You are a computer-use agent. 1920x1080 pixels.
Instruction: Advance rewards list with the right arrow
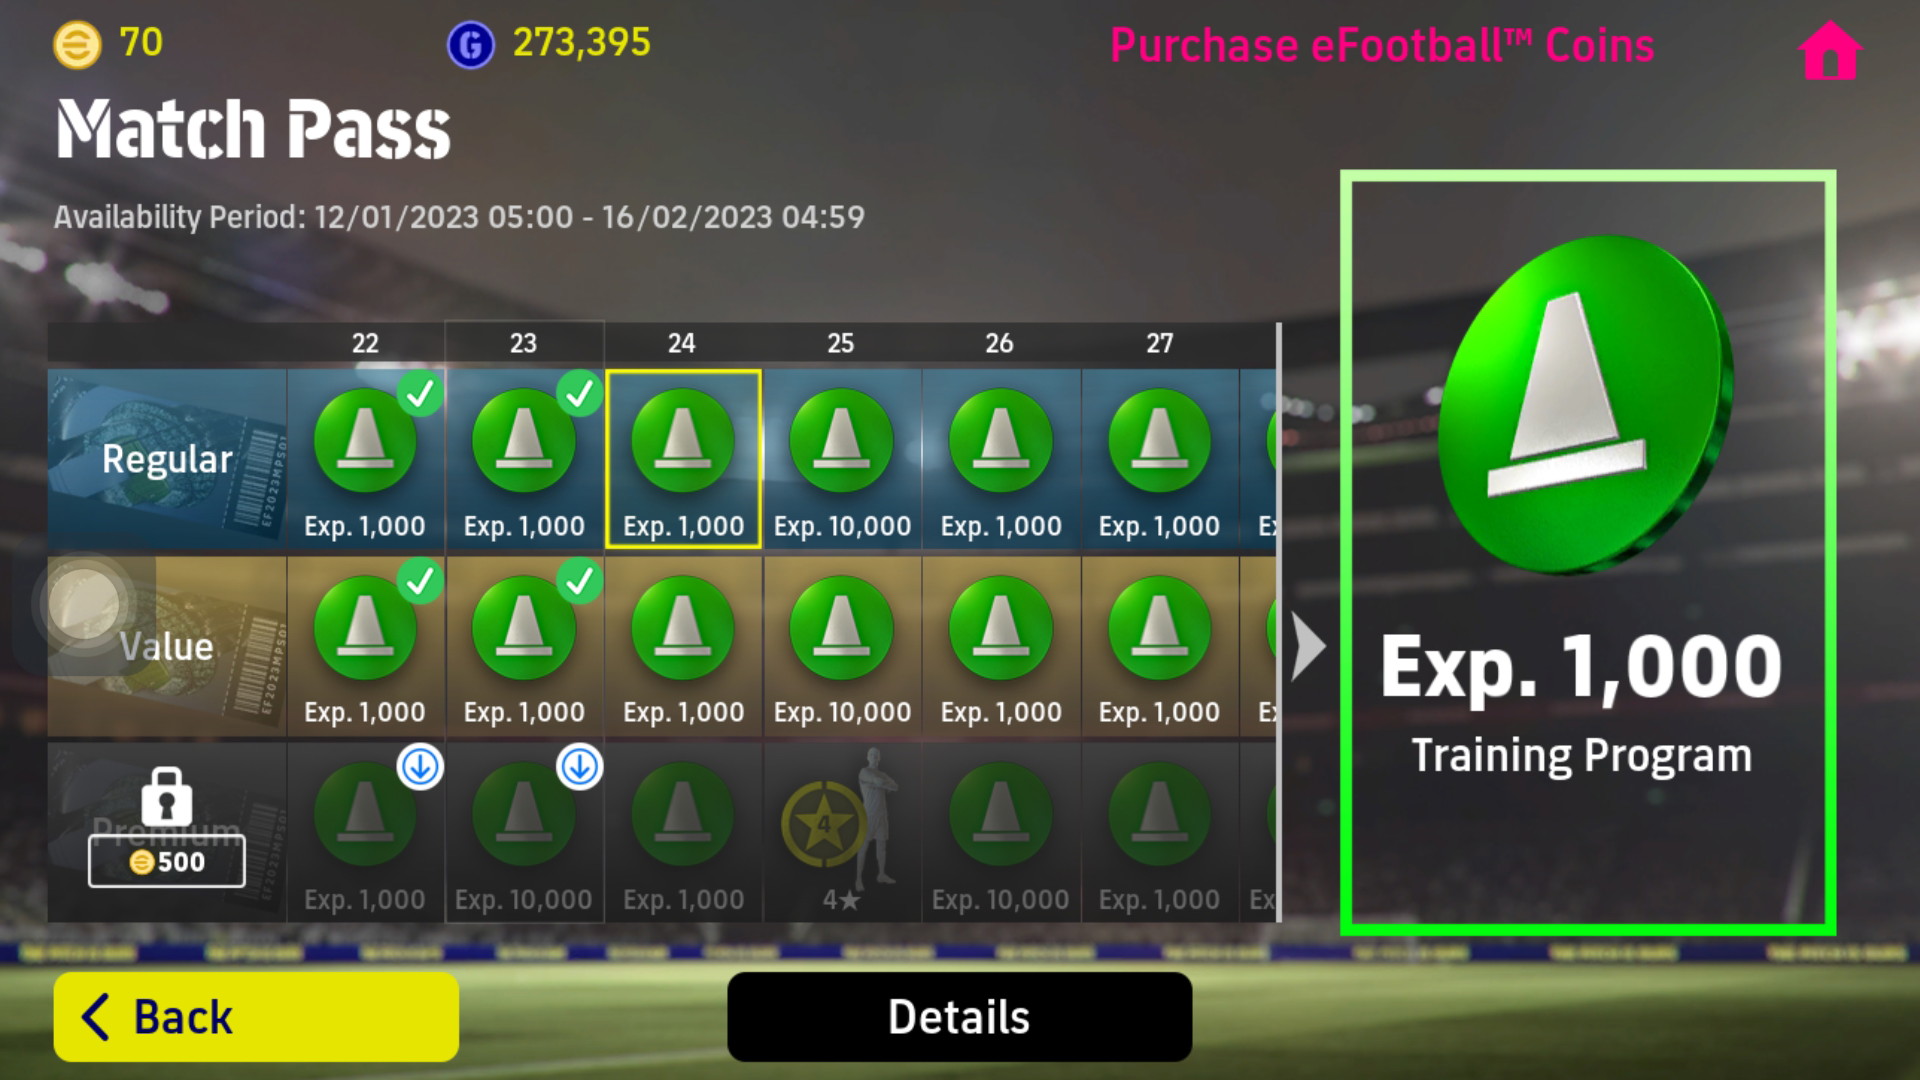1308,647
